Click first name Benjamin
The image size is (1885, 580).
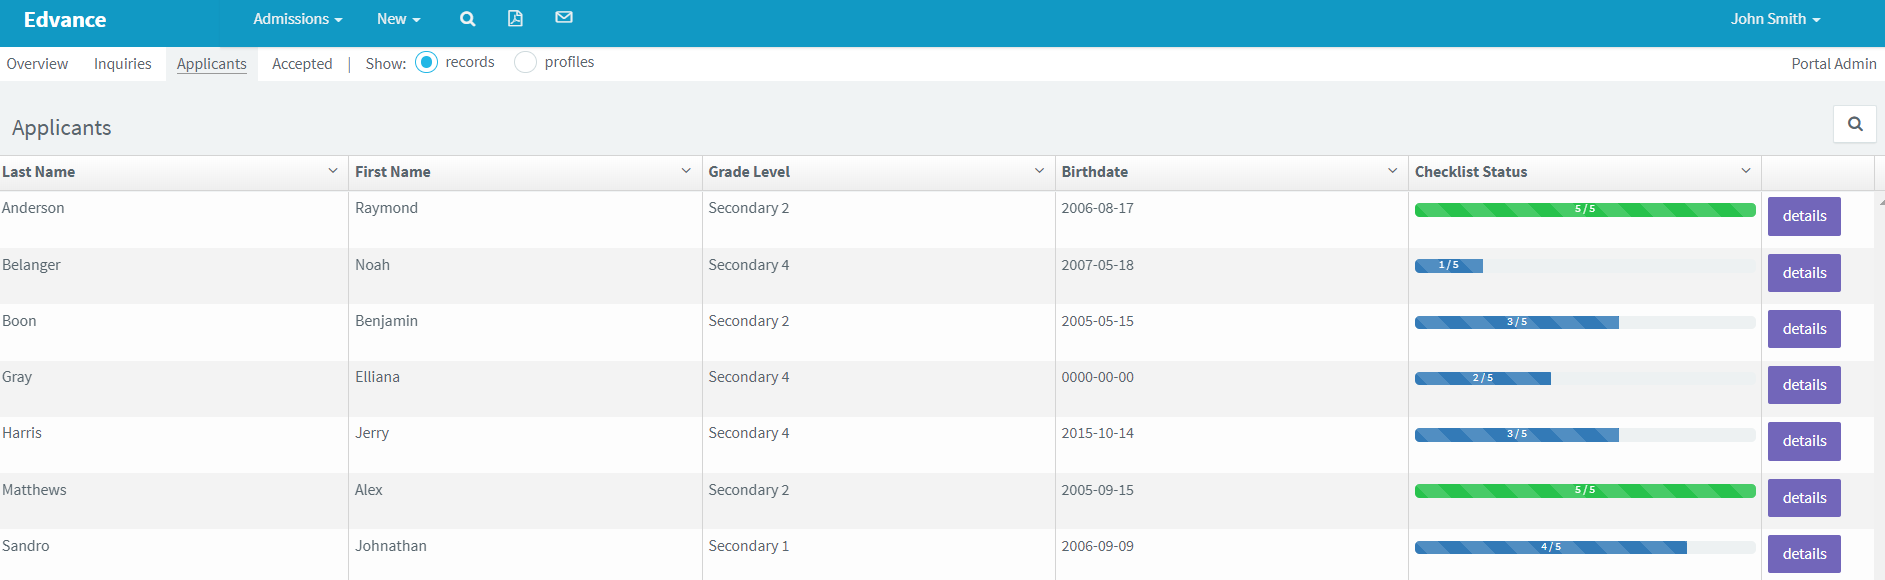(386, 321)
